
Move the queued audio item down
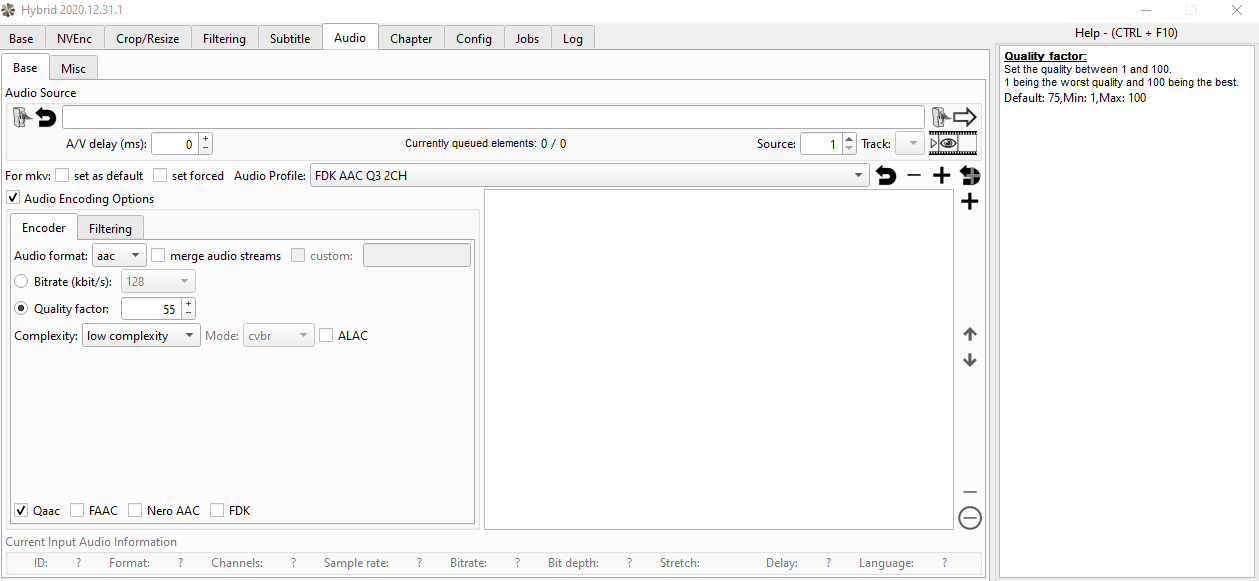coord(969,360)
